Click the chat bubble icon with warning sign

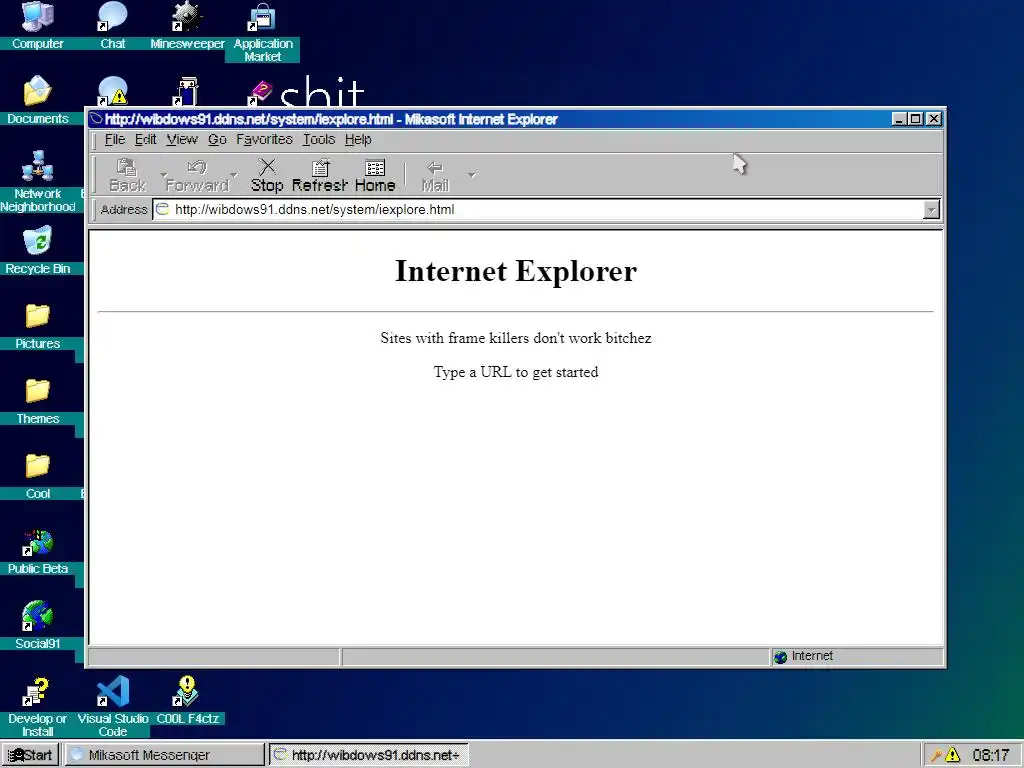click(x=112, y=91)
